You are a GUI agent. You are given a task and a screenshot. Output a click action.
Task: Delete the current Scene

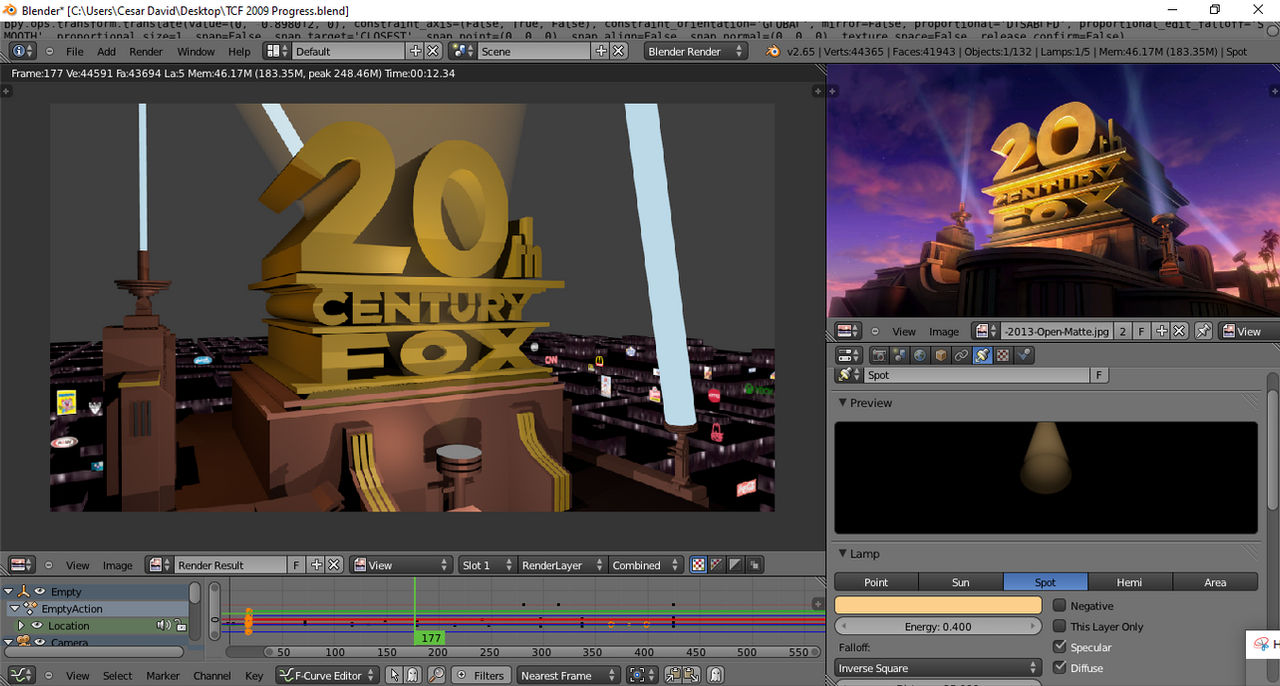617,51
